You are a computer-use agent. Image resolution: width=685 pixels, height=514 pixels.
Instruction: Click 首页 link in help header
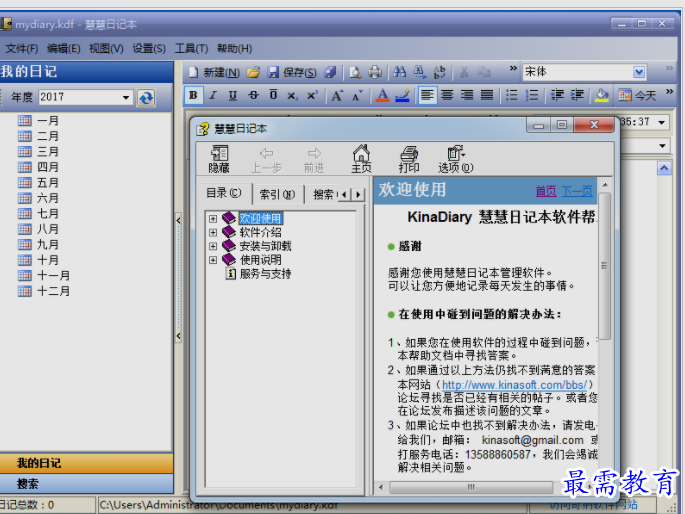point(546,191)
